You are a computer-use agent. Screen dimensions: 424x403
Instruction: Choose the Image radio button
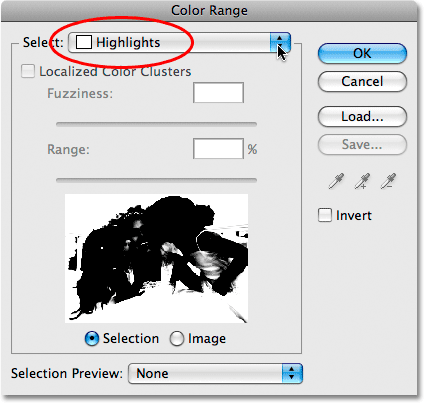pos(177,339)
